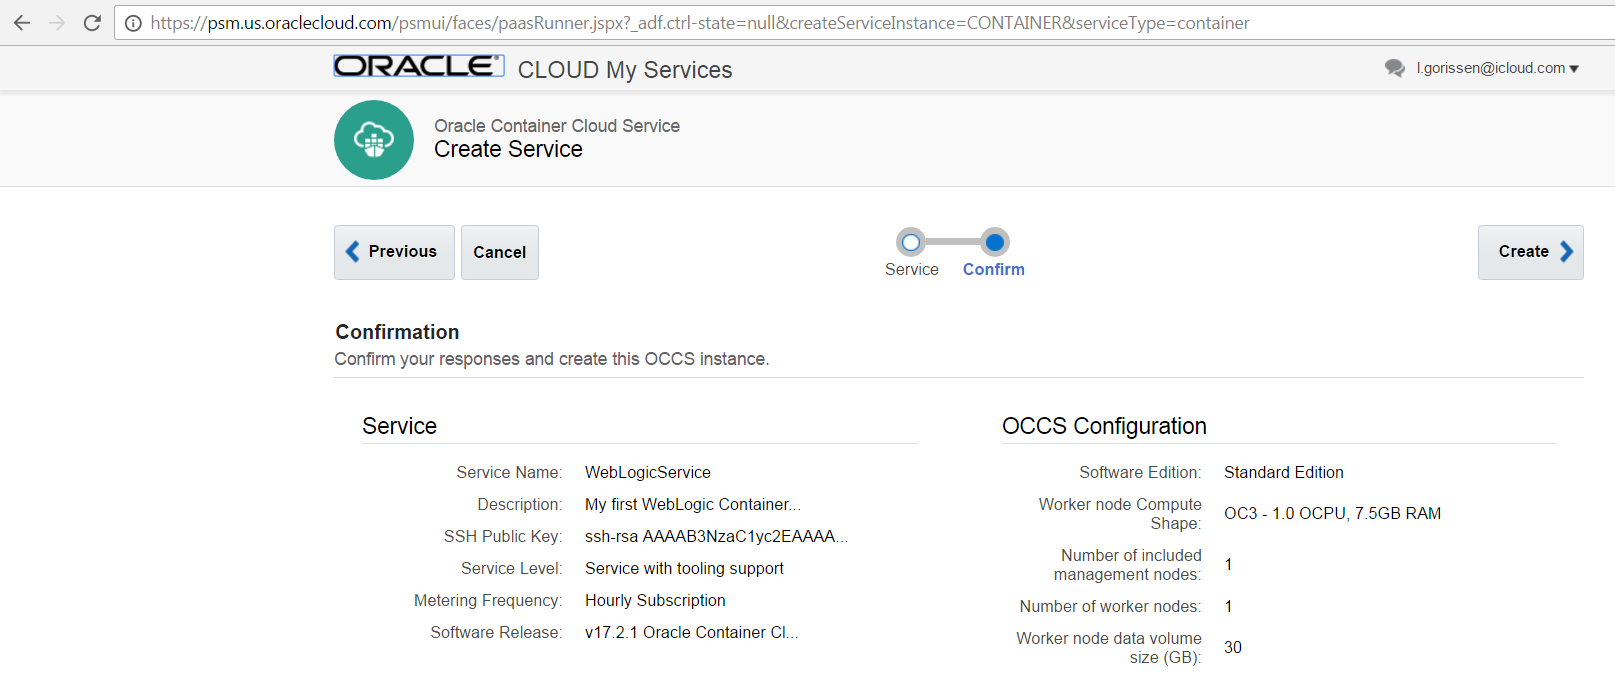Click the browser back arrow
The image size is (1615, 678).
tap(22, 23)
